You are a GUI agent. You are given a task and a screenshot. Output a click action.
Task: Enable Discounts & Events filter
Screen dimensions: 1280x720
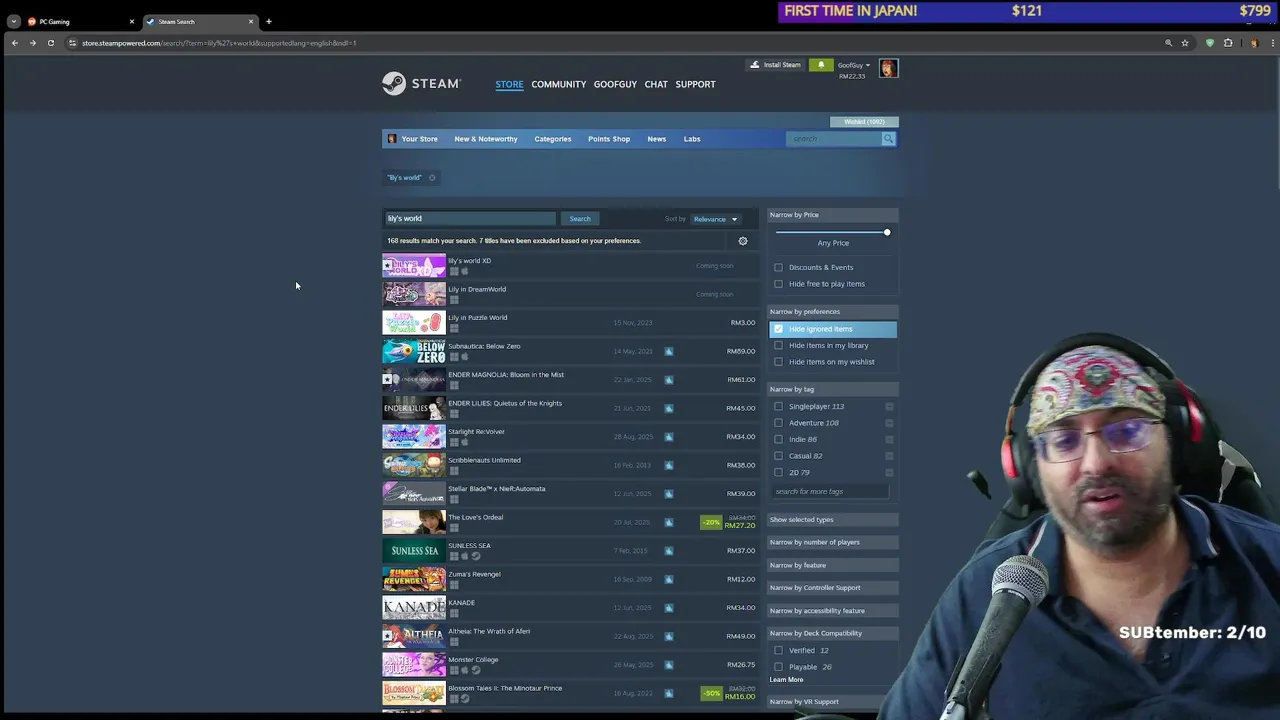point(779,268)
